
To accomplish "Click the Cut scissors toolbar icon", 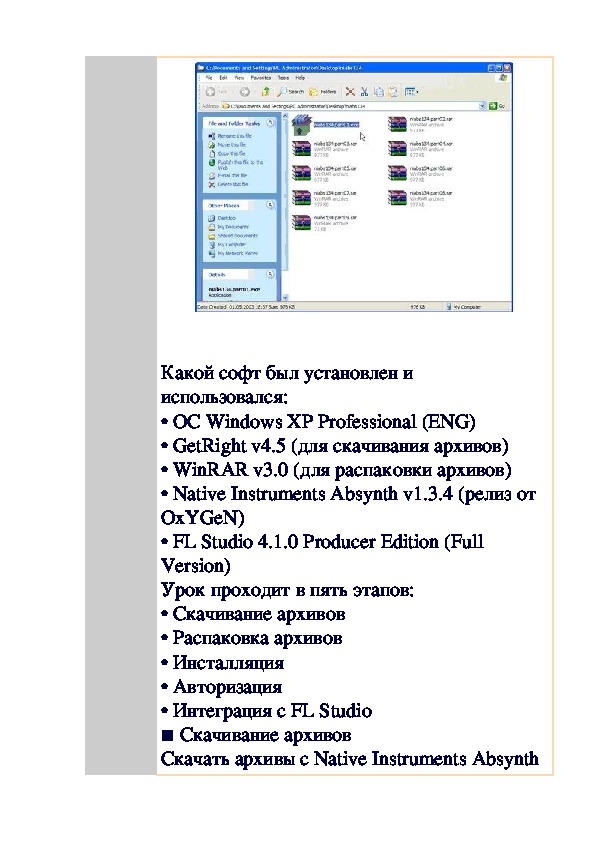I will [365, 92].
